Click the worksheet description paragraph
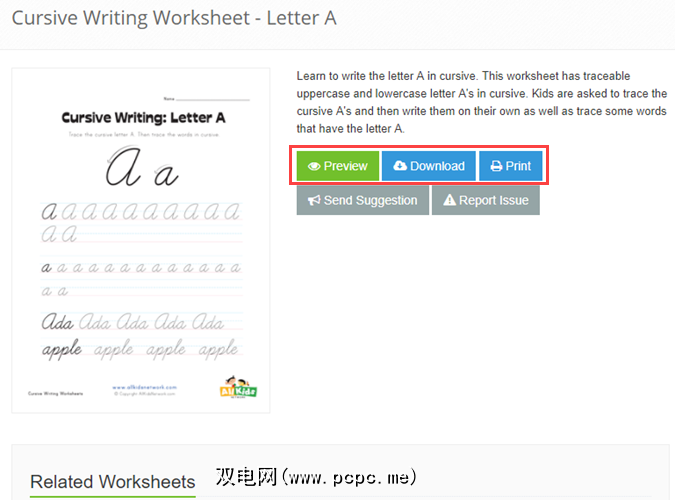675x500 pixels. 481,102
